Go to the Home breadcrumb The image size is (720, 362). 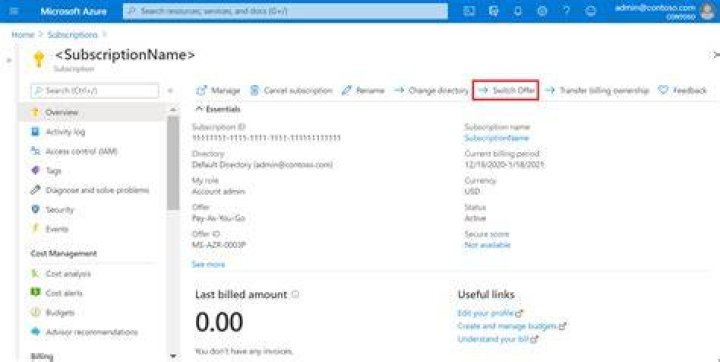(22, 34)
